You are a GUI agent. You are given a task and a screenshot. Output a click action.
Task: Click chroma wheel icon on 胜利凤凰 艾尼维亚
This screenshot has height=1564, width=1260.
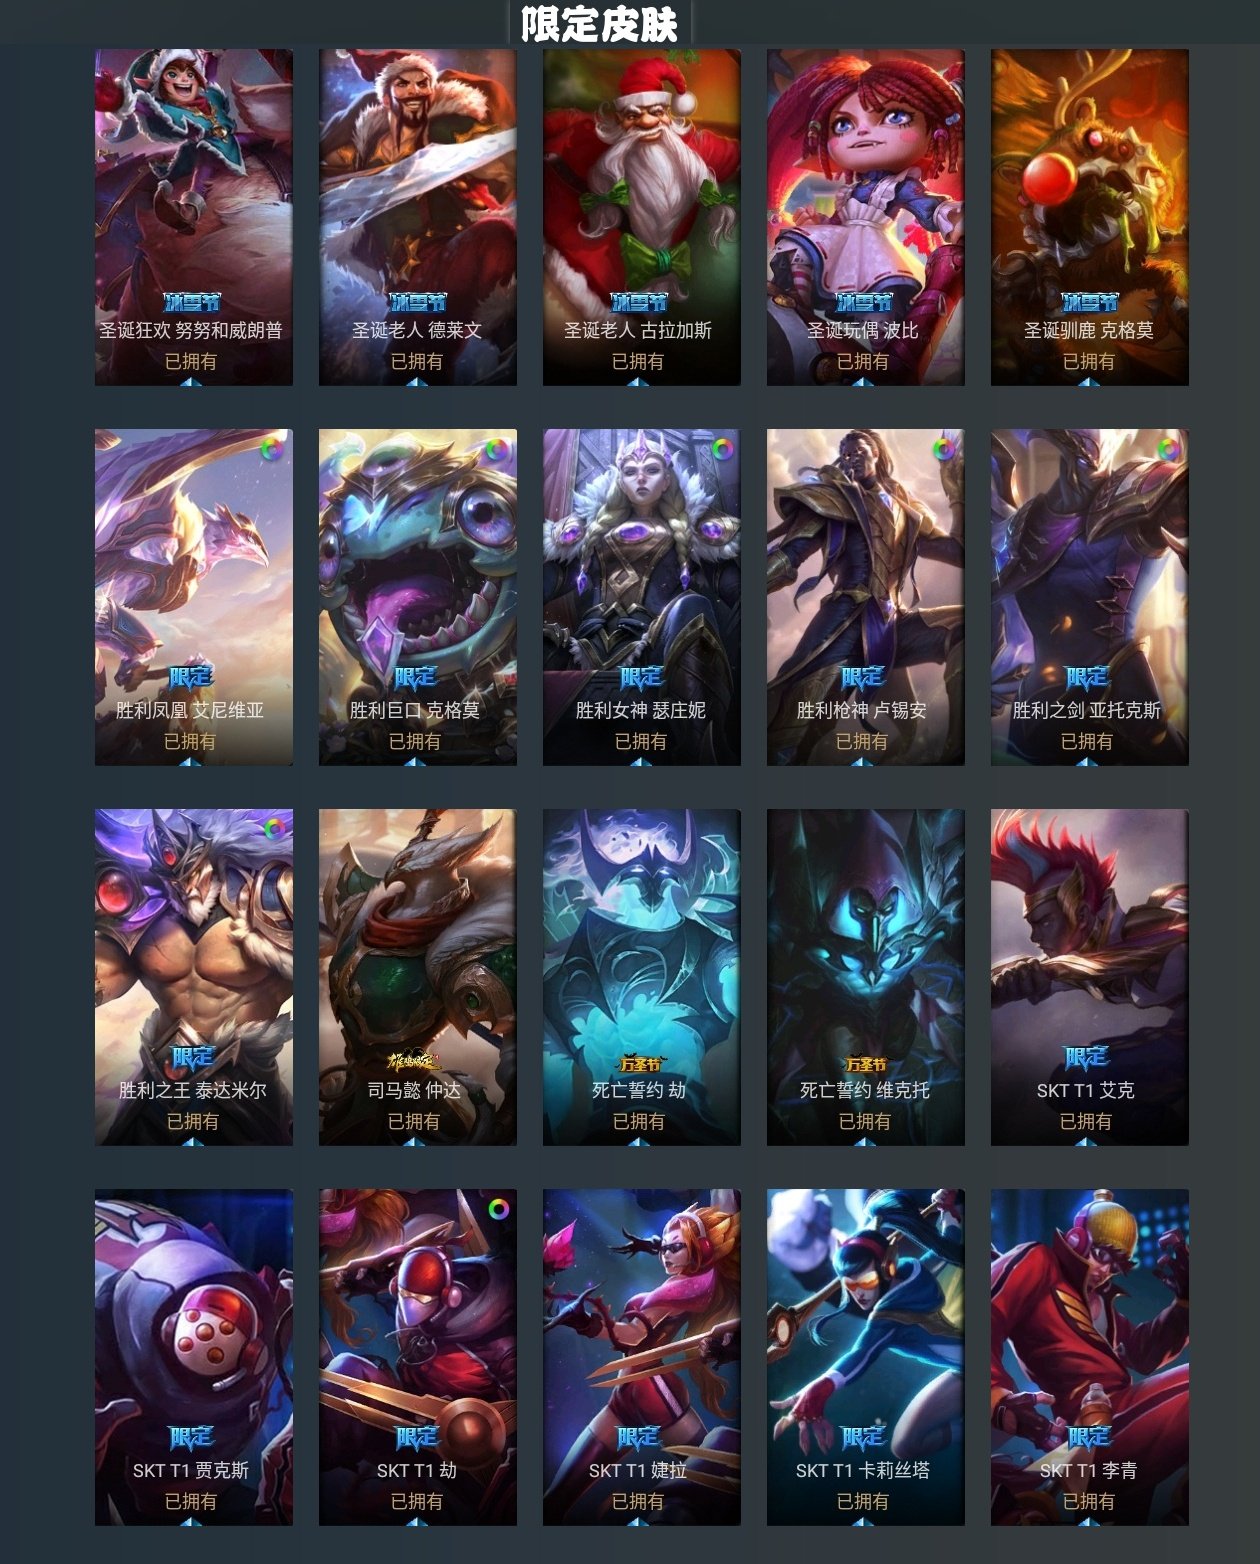271,449
